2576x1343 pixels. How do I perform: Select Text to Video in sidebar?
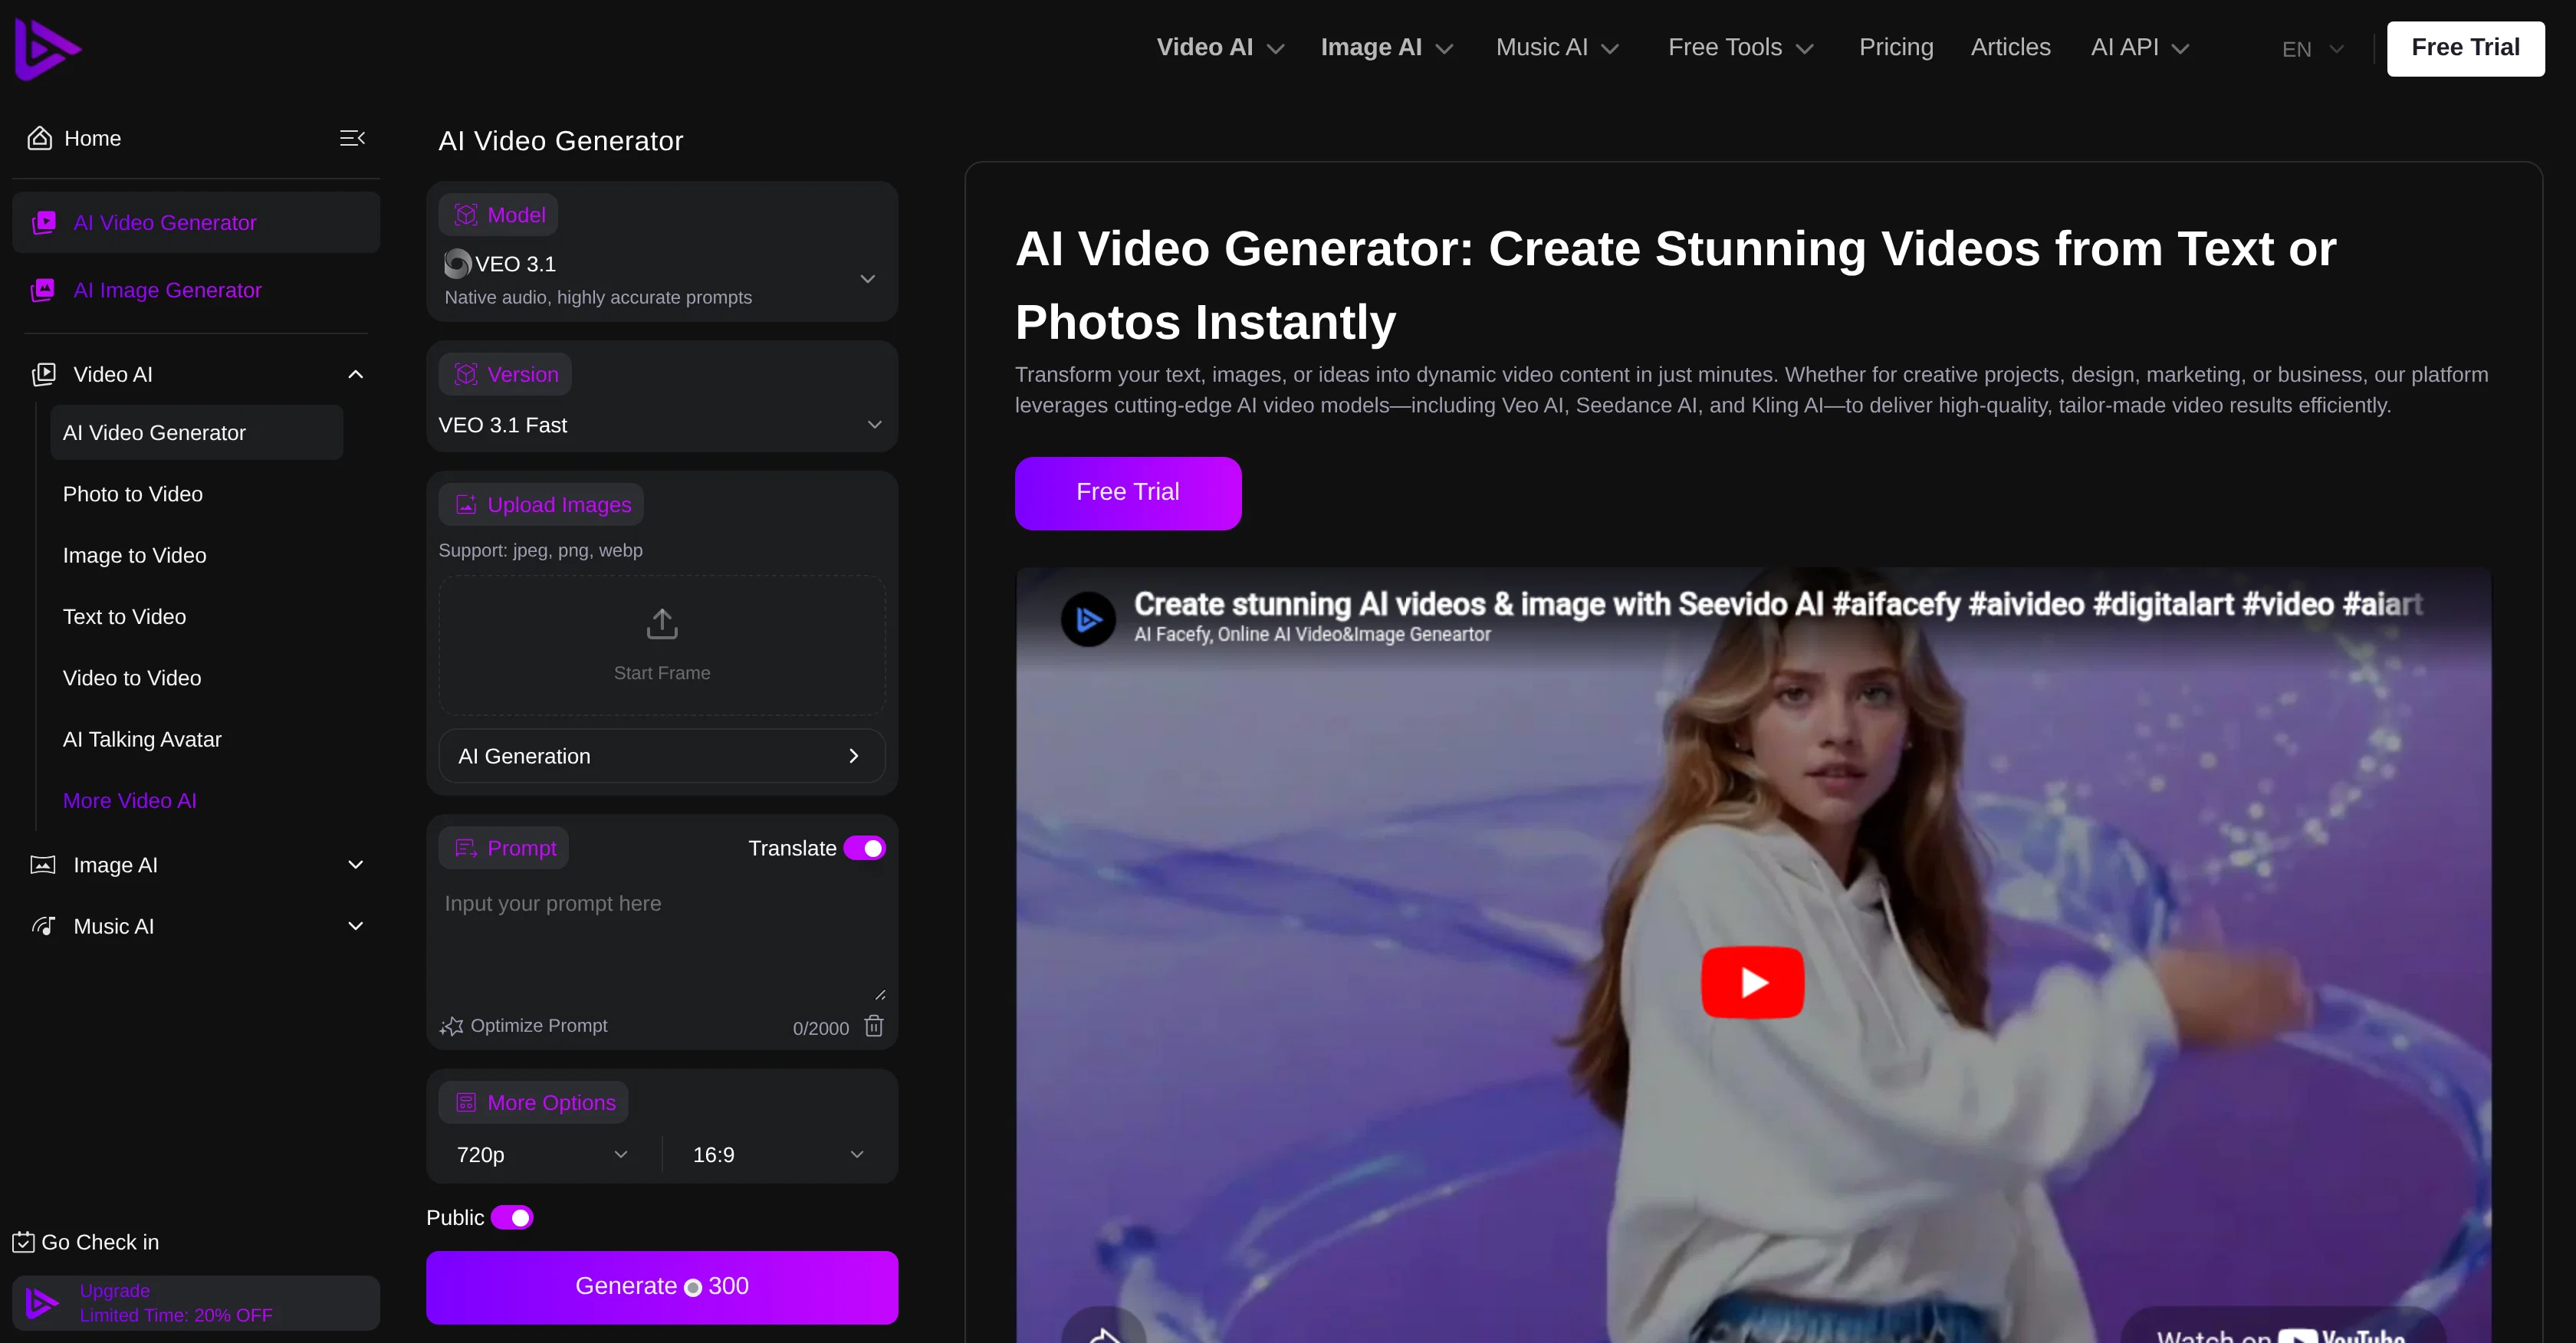124,617
